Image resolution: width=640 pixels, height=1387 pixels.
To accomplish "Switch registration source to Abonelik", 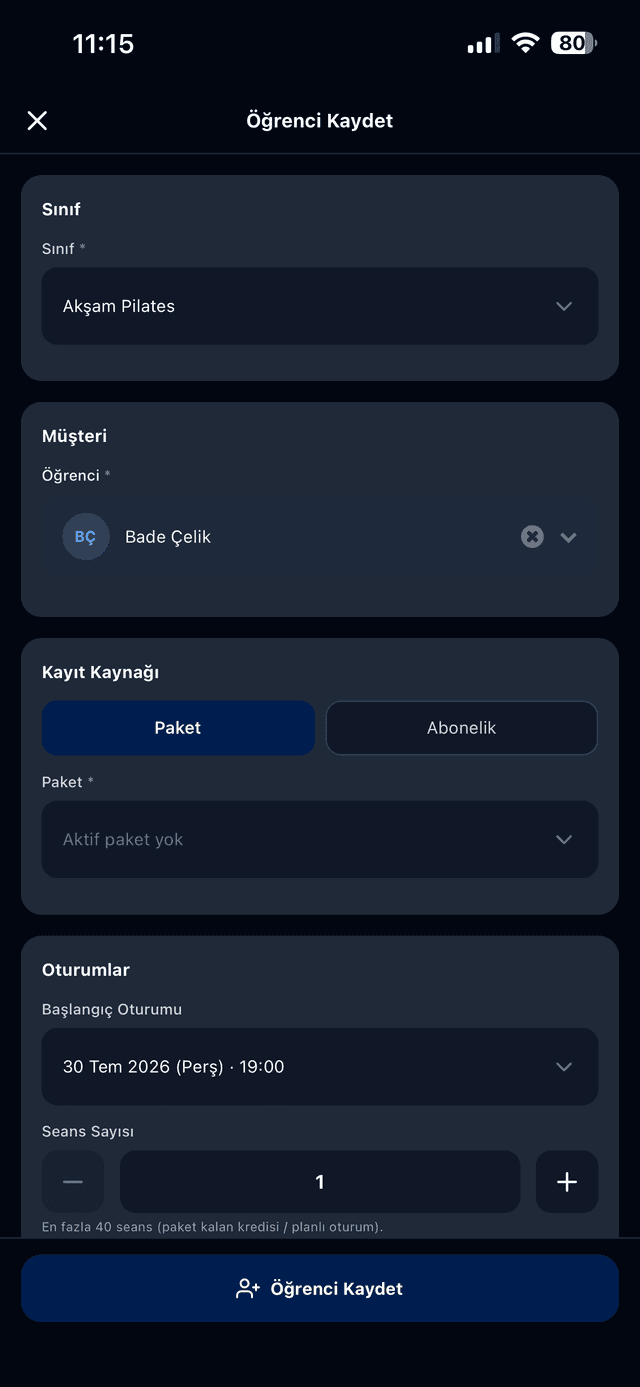I will coord(462,728).
